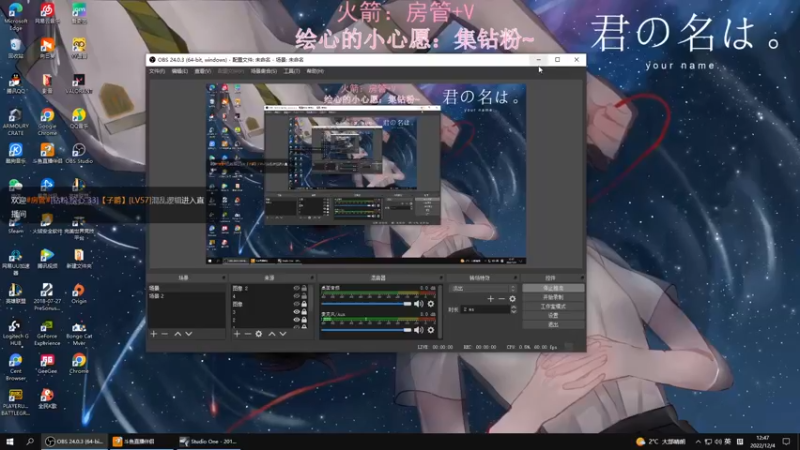This screenshot has width=800, height=450.
Task: Remove the transition with the minus icon
Action: 502,299
